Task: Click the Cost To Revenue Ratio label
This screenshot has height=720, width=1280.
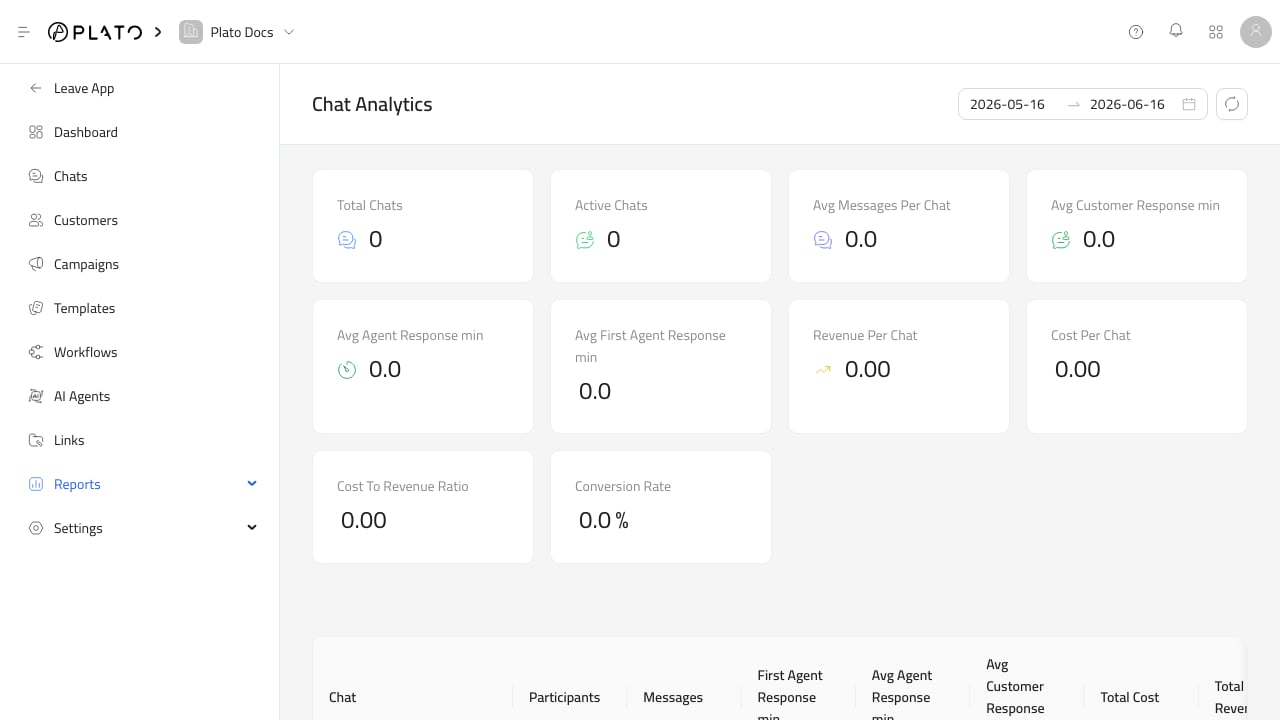Action: 403,486
